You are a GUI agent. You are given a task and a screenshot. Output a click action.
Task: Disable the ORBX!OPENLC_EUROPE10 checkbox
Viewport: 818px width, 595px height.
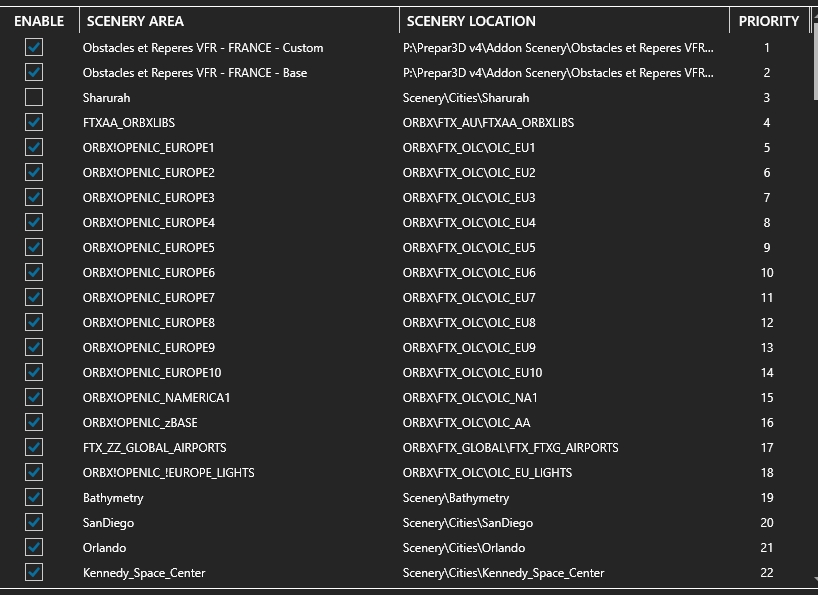pos(34,373)
